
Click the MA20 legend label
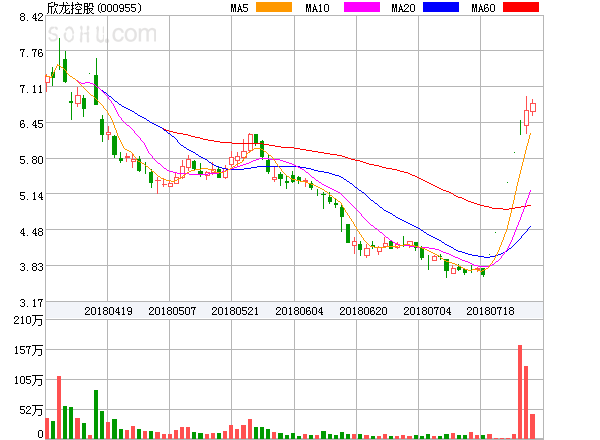tap(403, 8)
